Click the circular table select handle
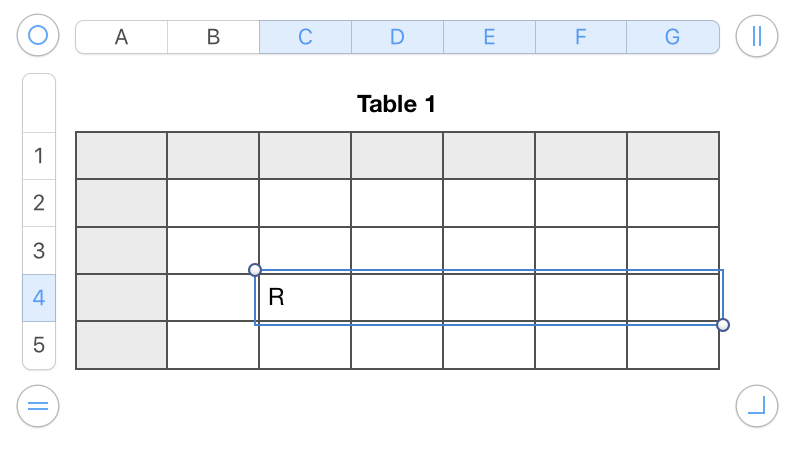Screen dimensions: 808x452 coord(38,37)
